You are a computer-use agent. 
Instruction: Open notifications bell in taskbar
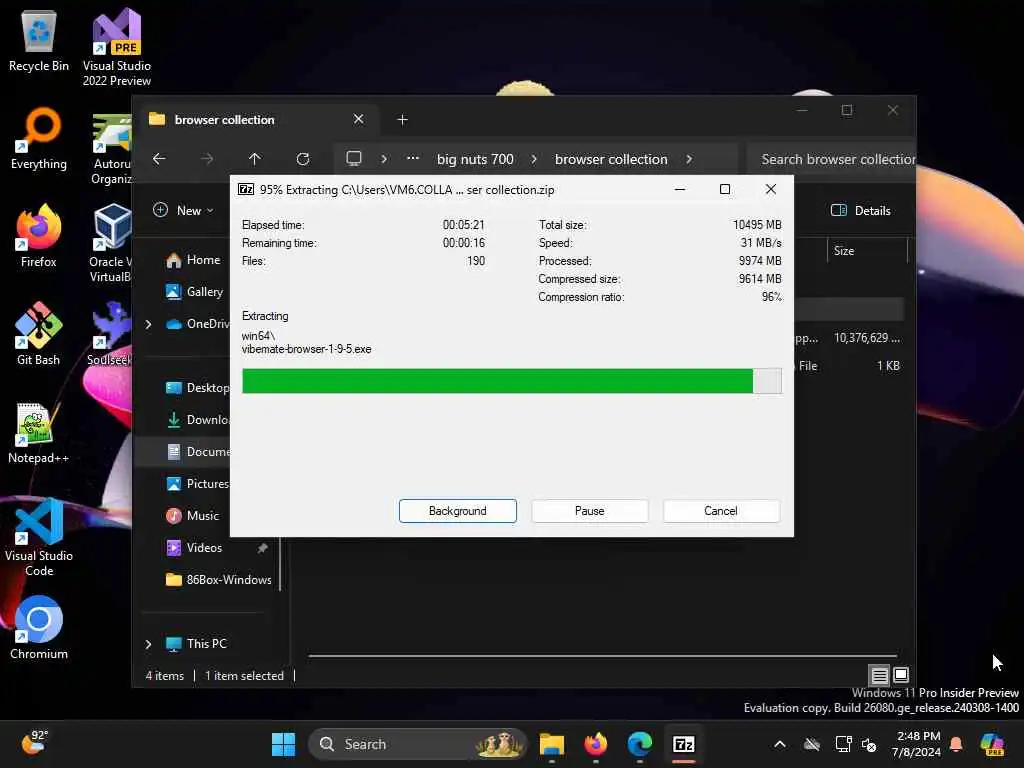pyautogui.click(x=956, y=744)
